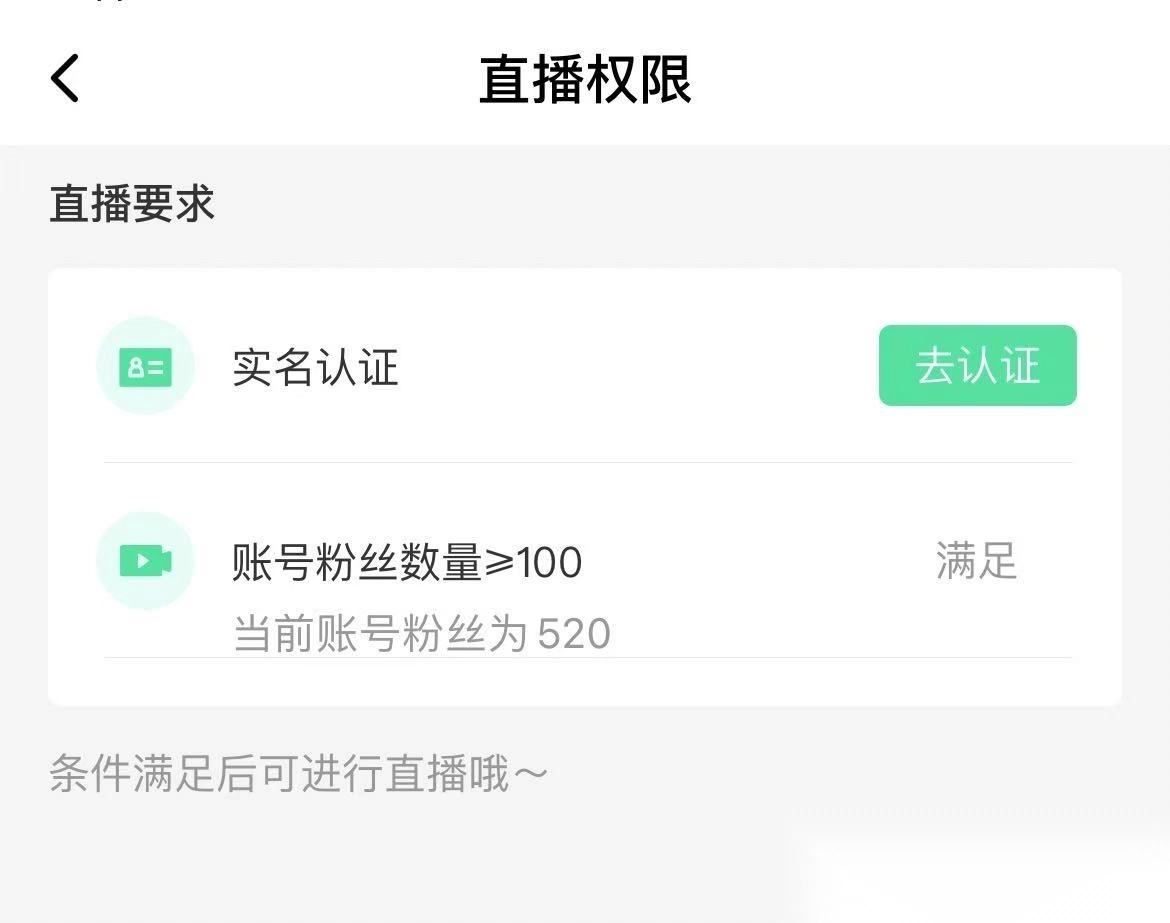This screenshot has width=1170, height=923.
Task: Tap the 条件满足后可进行直播哦～ hint text
Action: coord(298,775)
